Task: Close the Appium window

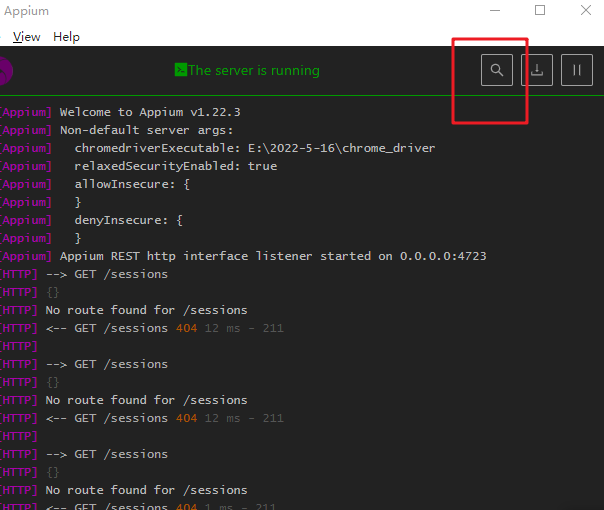Action: point(586,10)
